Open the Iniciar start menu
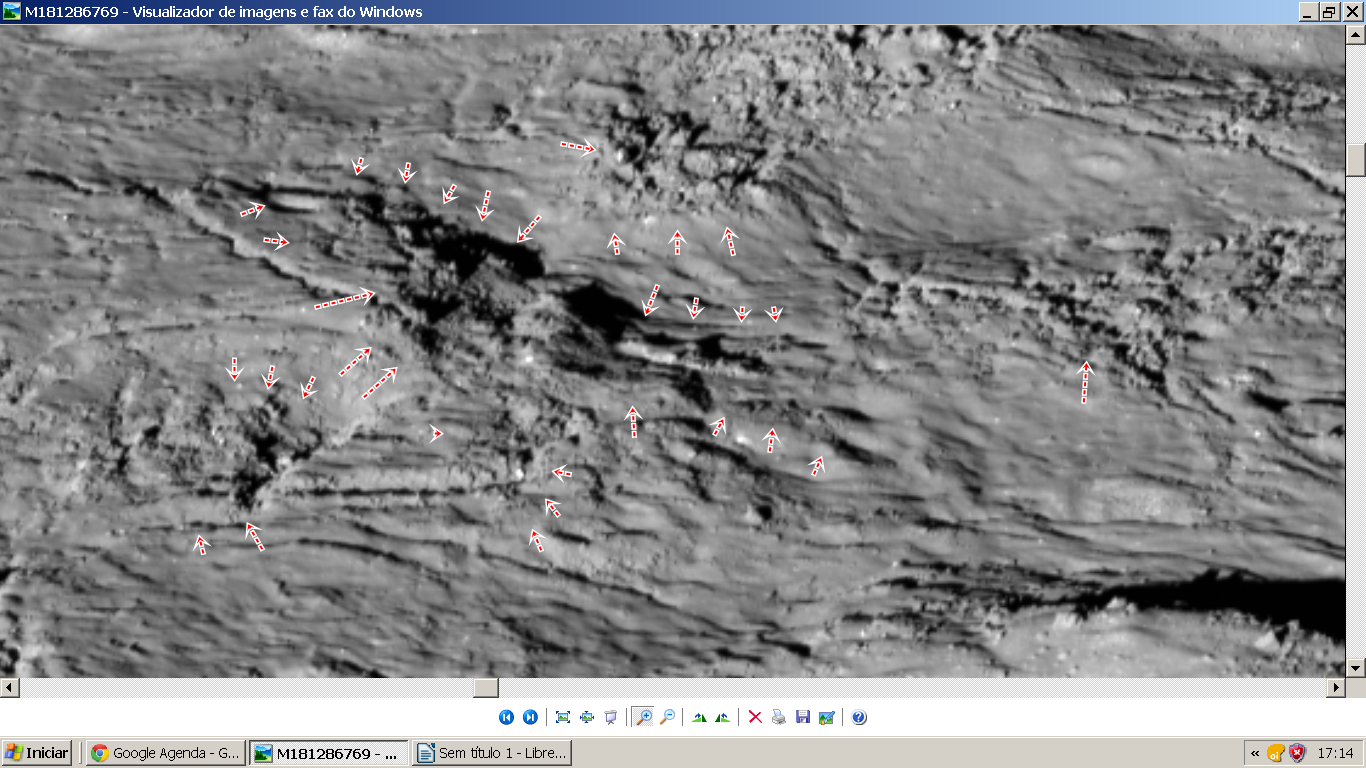 pos(38,753)
